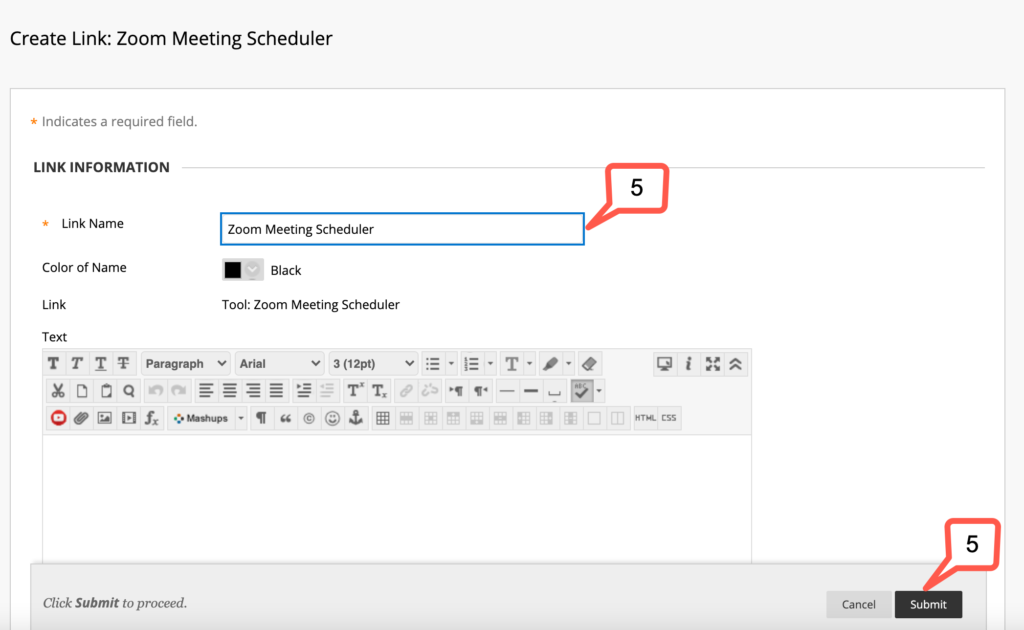Apply superscript formatting
The width and height of the screenshot is (1024, 630).
point(355,391)
